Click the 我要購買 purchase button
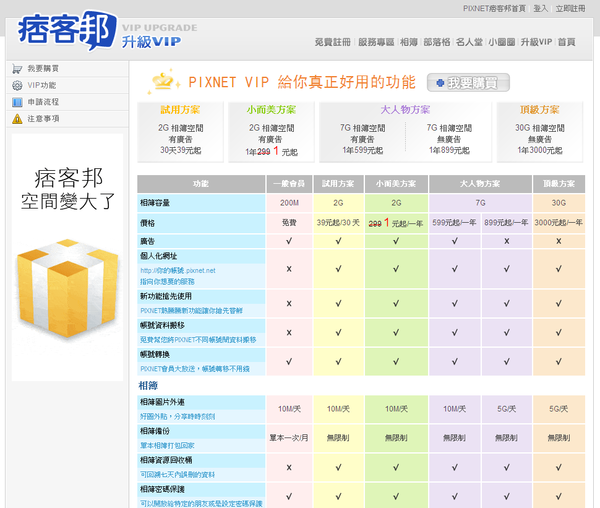 pos(468,83)
